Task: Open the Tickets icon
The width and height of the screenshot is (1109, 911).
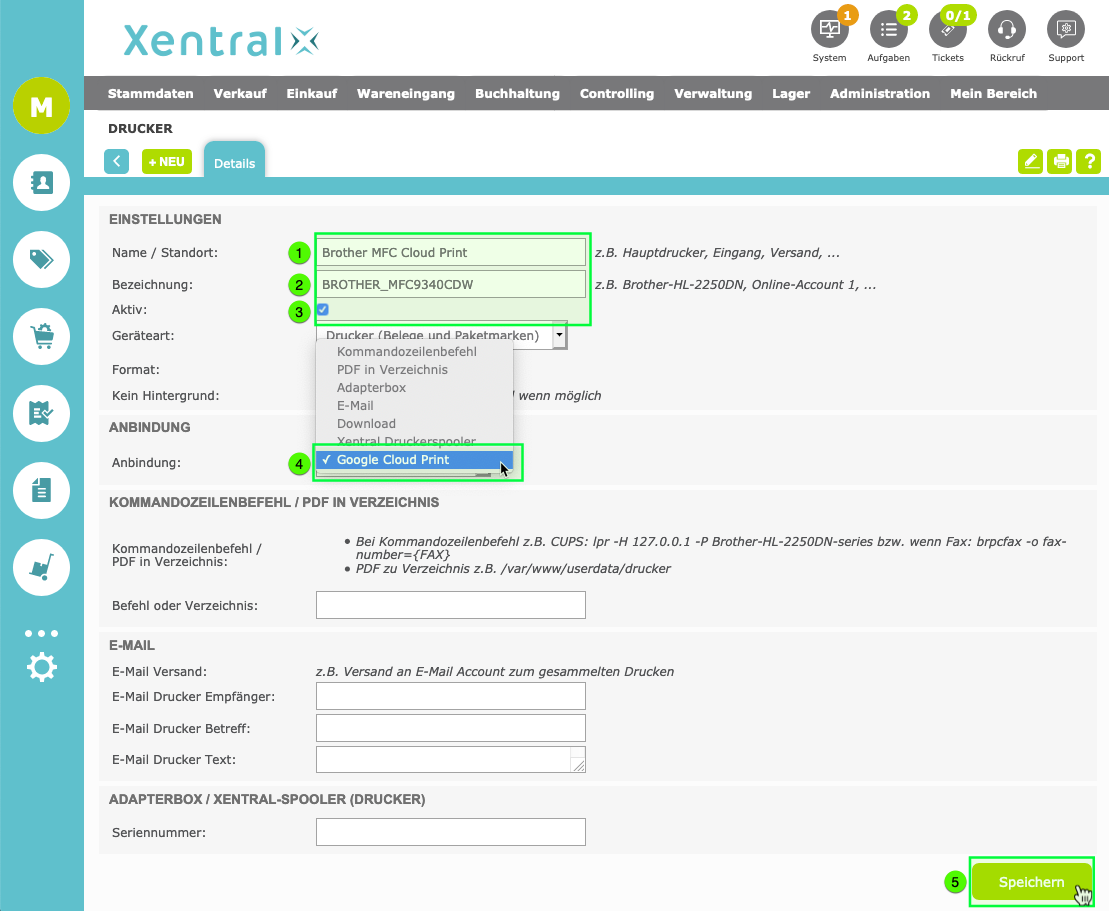Action: coord(947,30)
